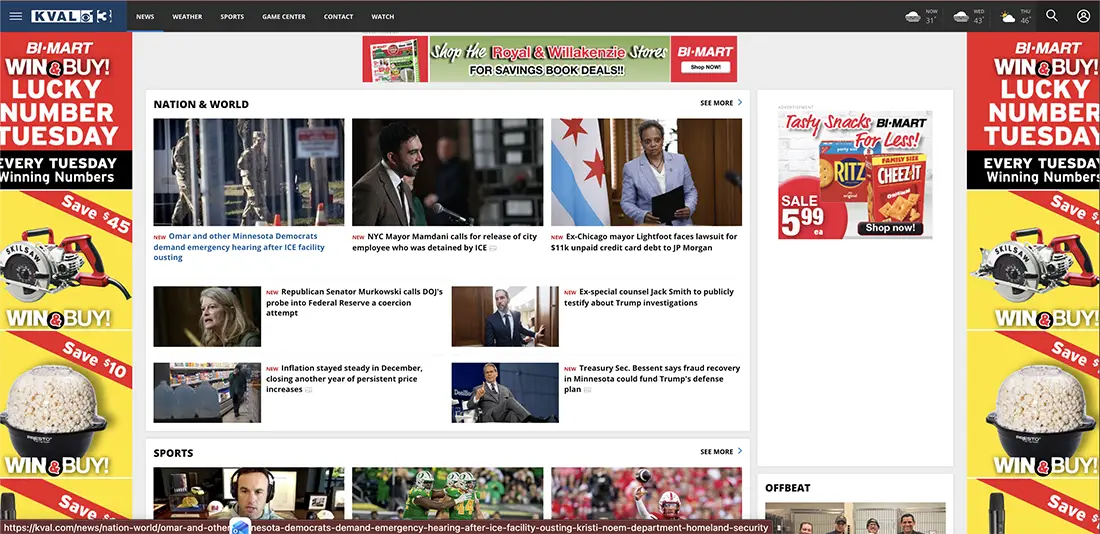Click the Bi-Mart Royal & Willakenzie banner ad
1100x534 pixels.
[x=550, y=59]
